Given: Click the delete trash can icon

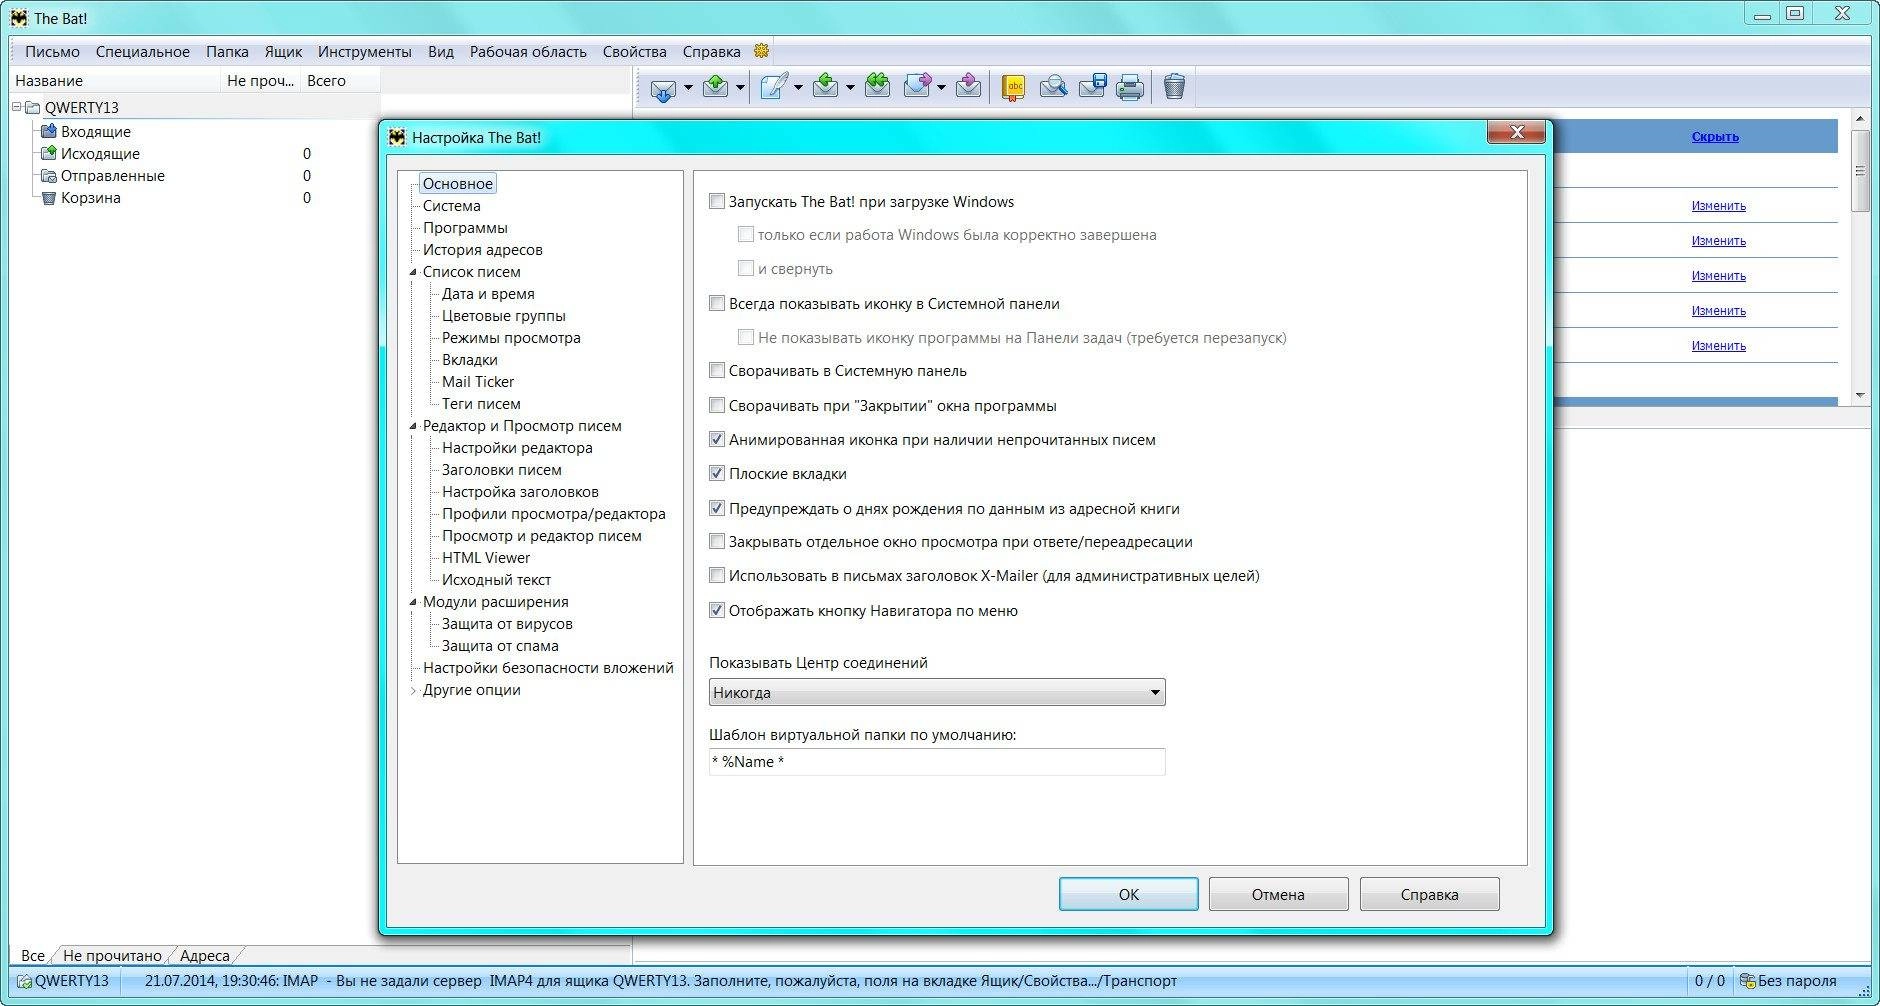Looking at the screenshot, I should (x=1175, y=87).
